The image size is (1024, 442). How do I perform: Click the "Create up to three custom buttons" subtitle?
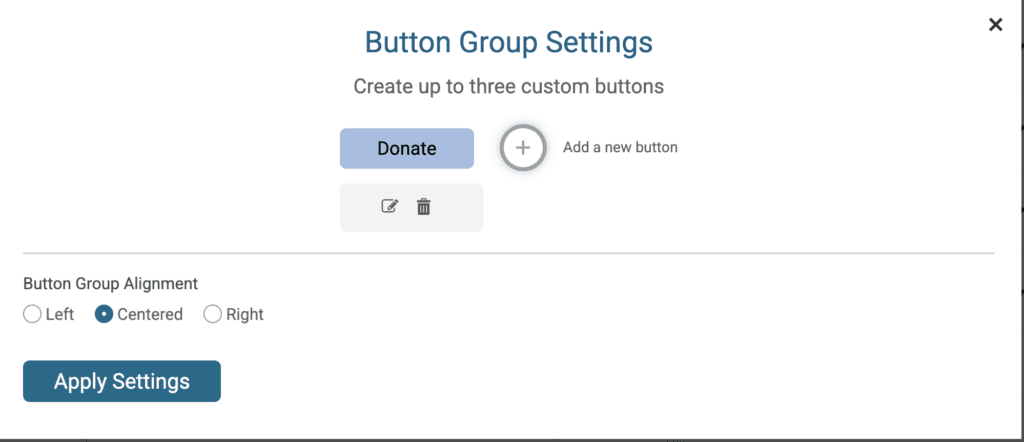pos(509,86)
